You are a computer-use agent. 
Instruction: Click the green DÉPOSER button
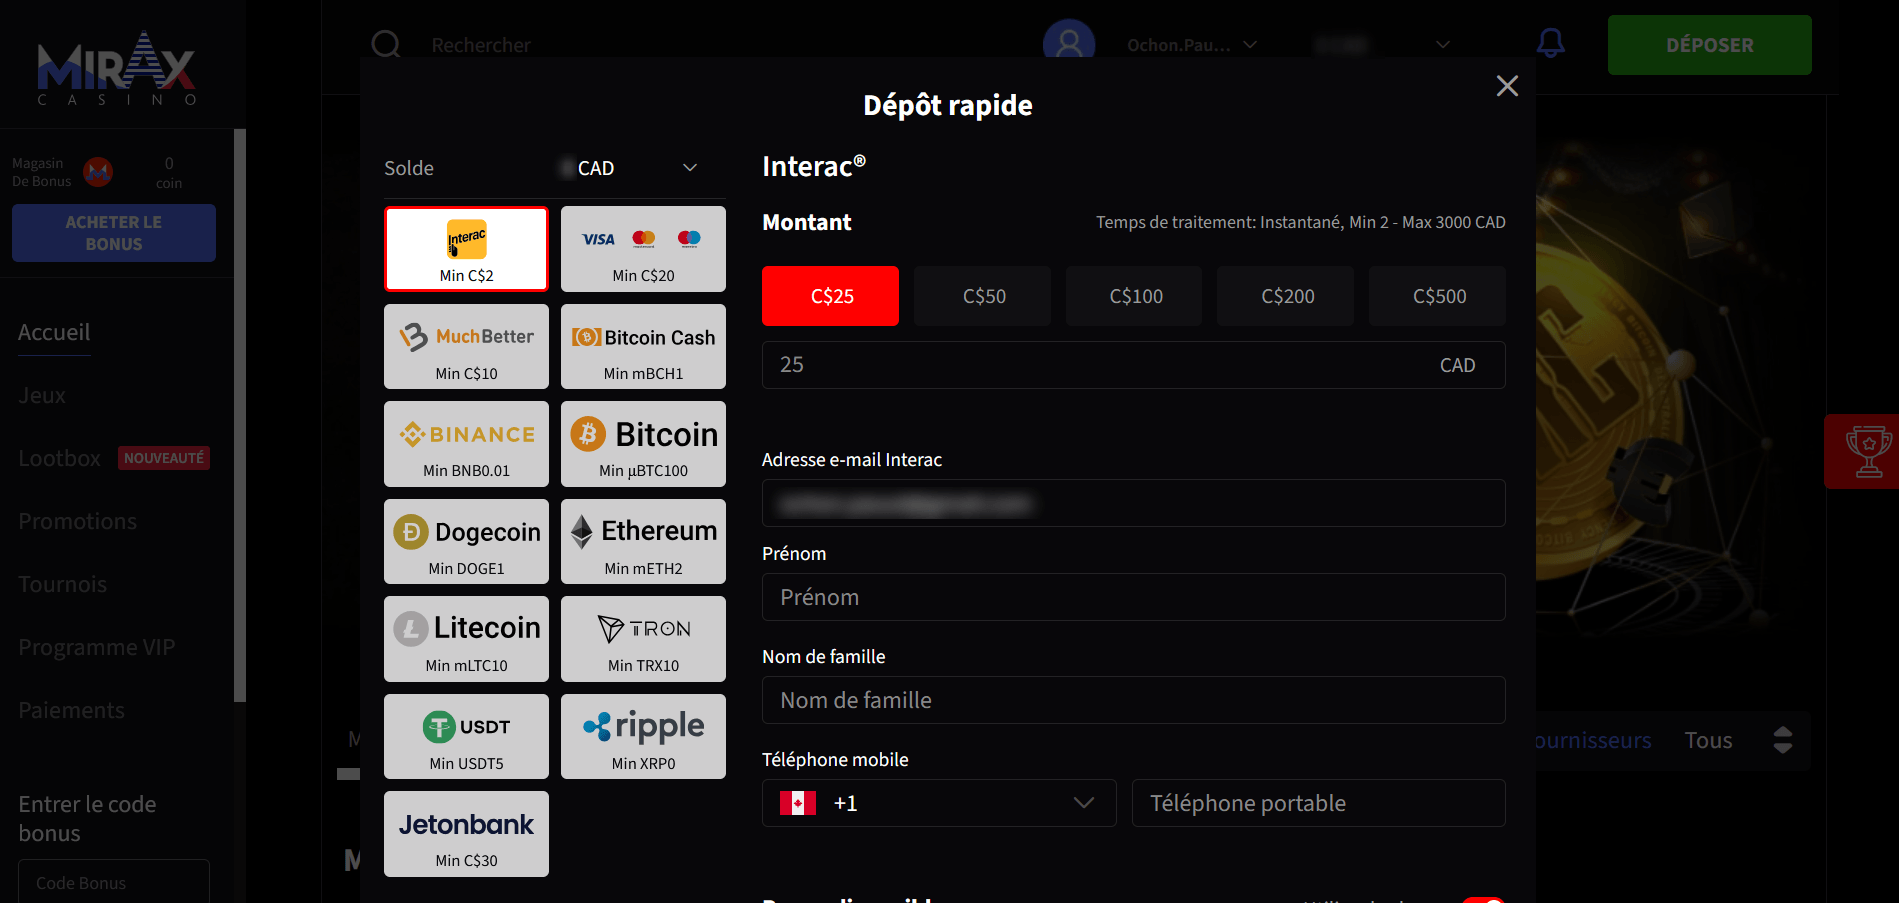coord(1710,45)
